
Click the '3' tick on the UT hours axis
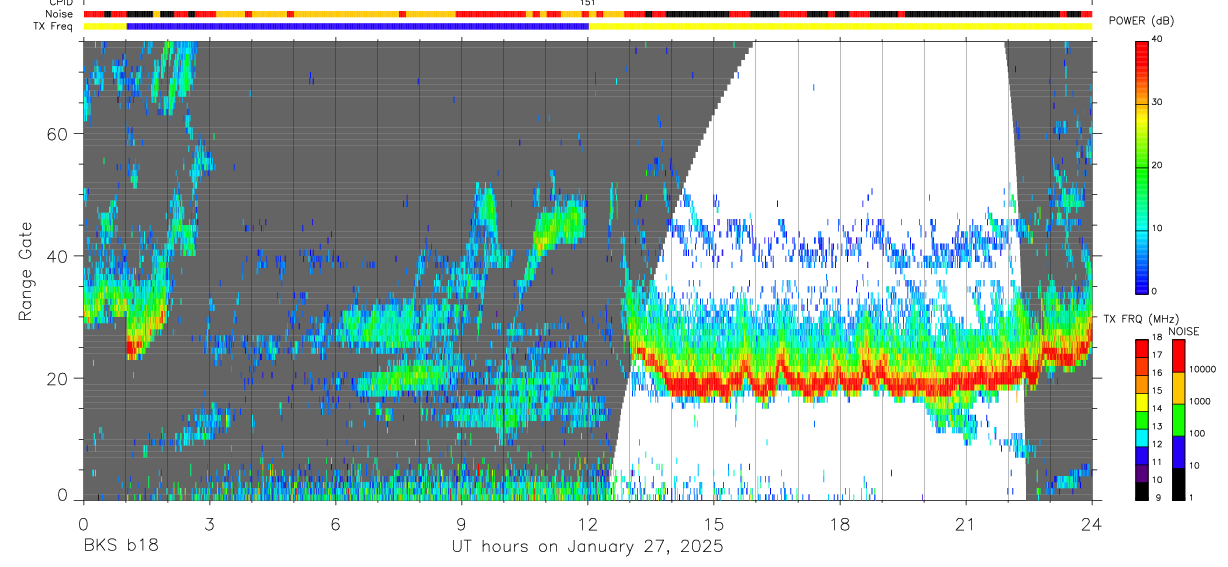(209, 524)
